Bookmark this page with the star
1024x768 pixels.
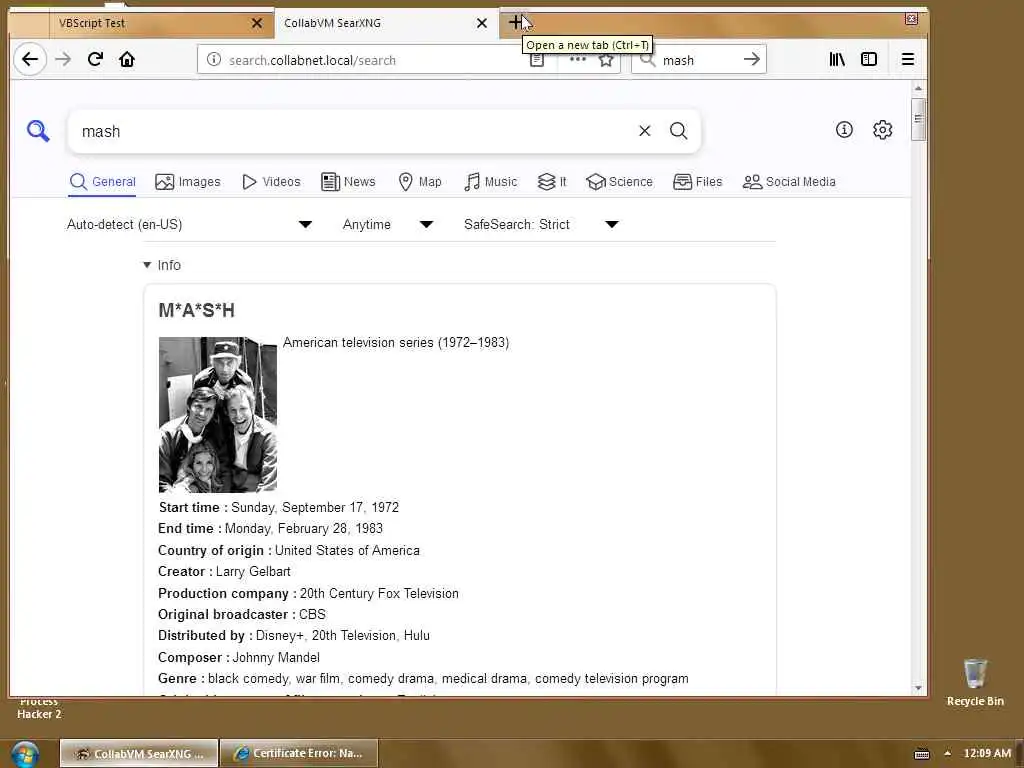(606, 60)
